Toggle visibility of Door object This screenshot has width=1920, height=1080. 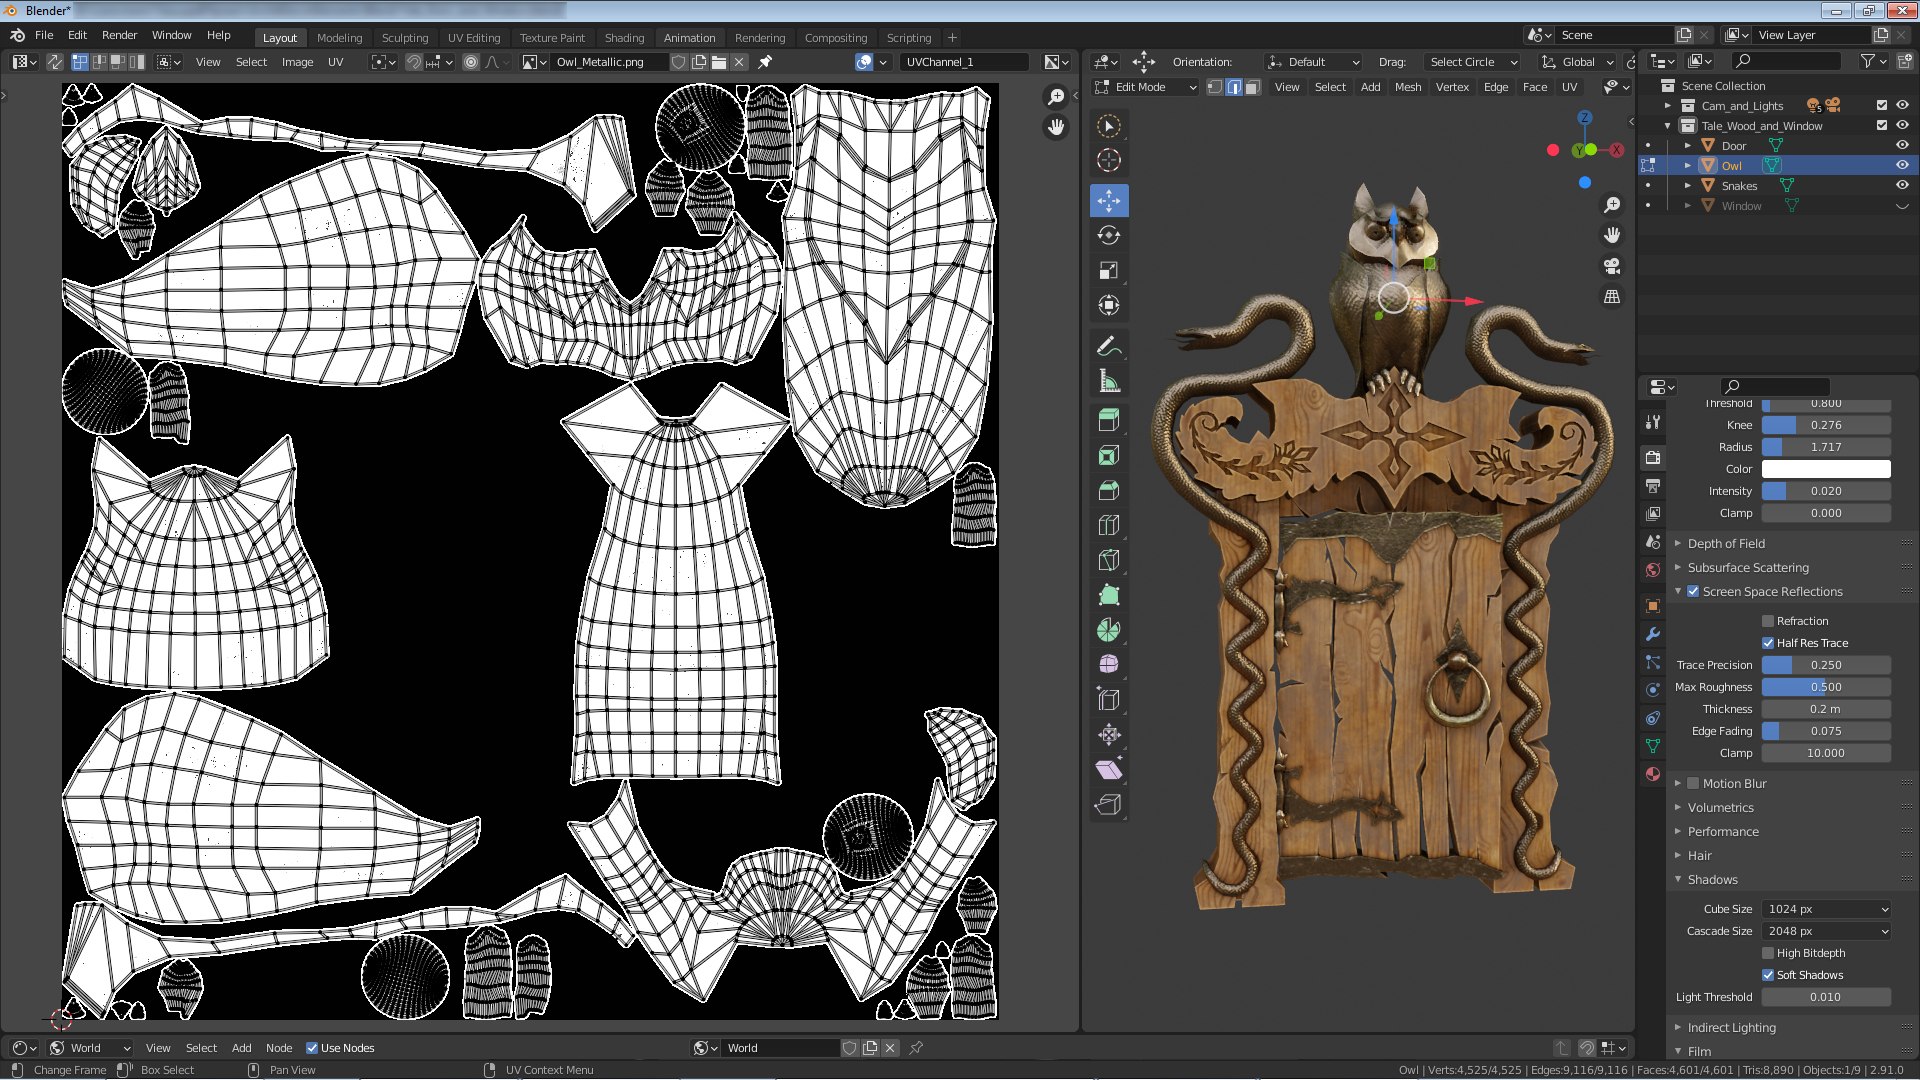click(1902, 145)
